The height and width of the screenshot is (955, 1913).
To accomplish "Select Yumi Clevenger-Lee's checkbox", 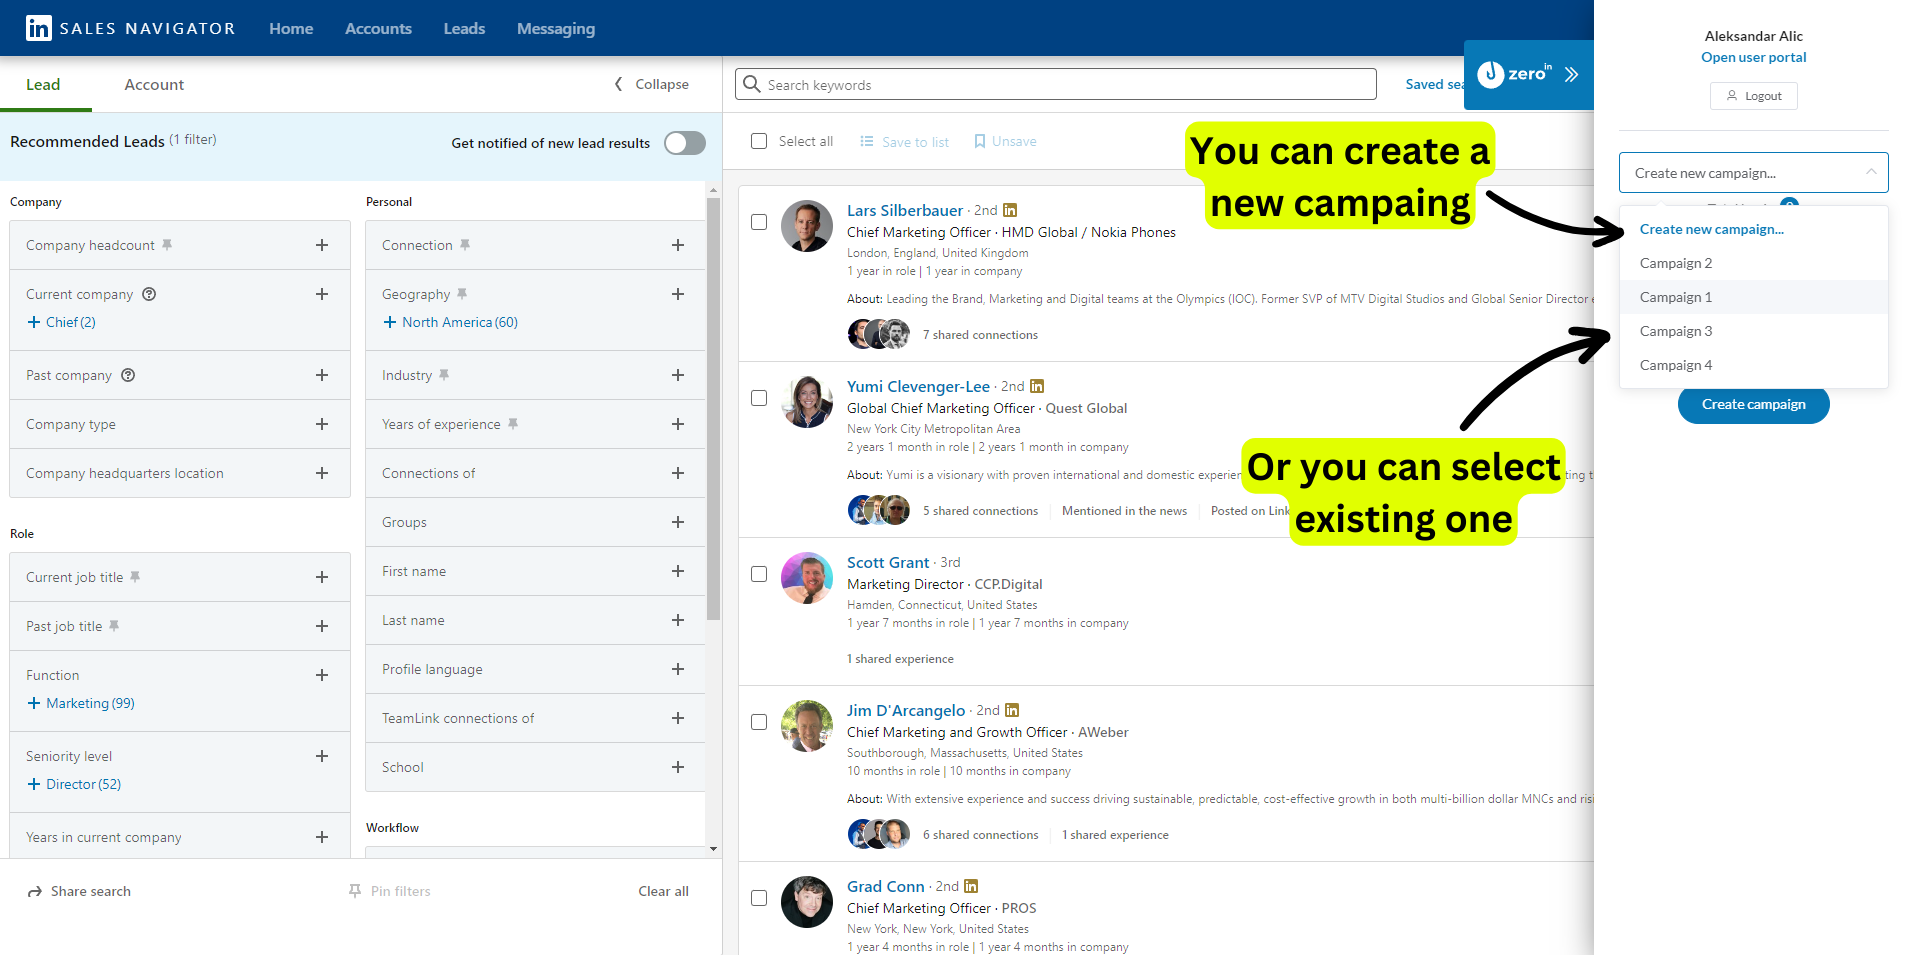I will tap(759, 398).
